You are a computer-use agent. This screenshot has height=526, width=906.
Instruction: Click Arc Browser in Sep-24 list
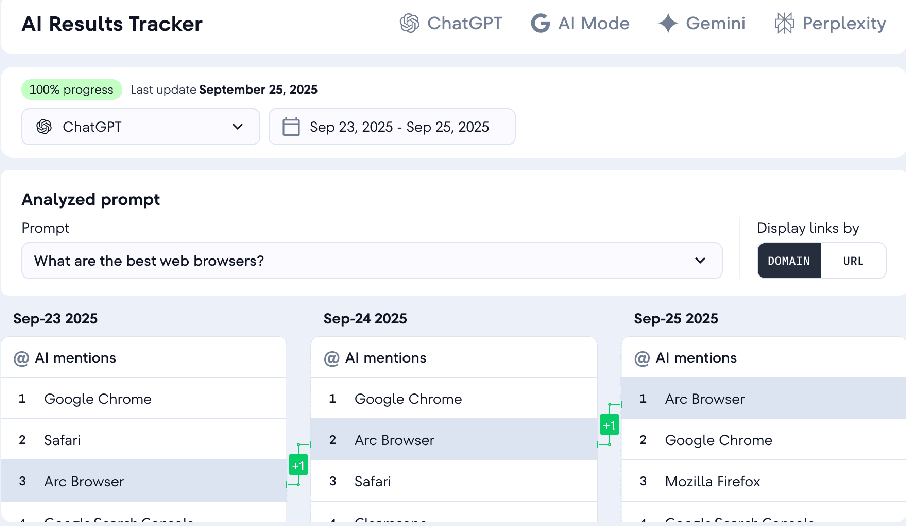[x=454, y=440]
